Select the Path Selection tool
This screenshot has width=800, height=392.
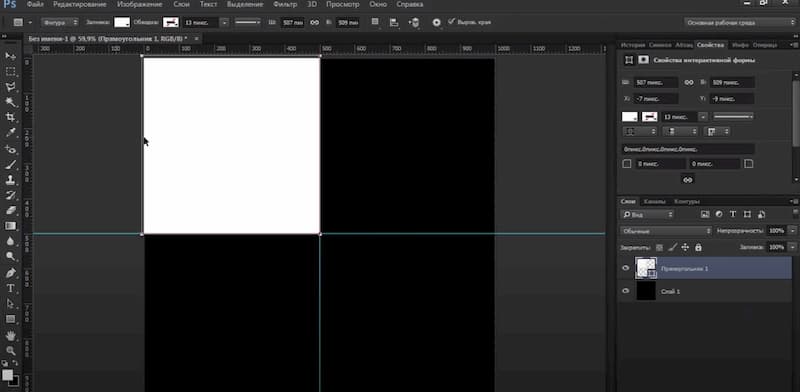click(x=10, y=304)
